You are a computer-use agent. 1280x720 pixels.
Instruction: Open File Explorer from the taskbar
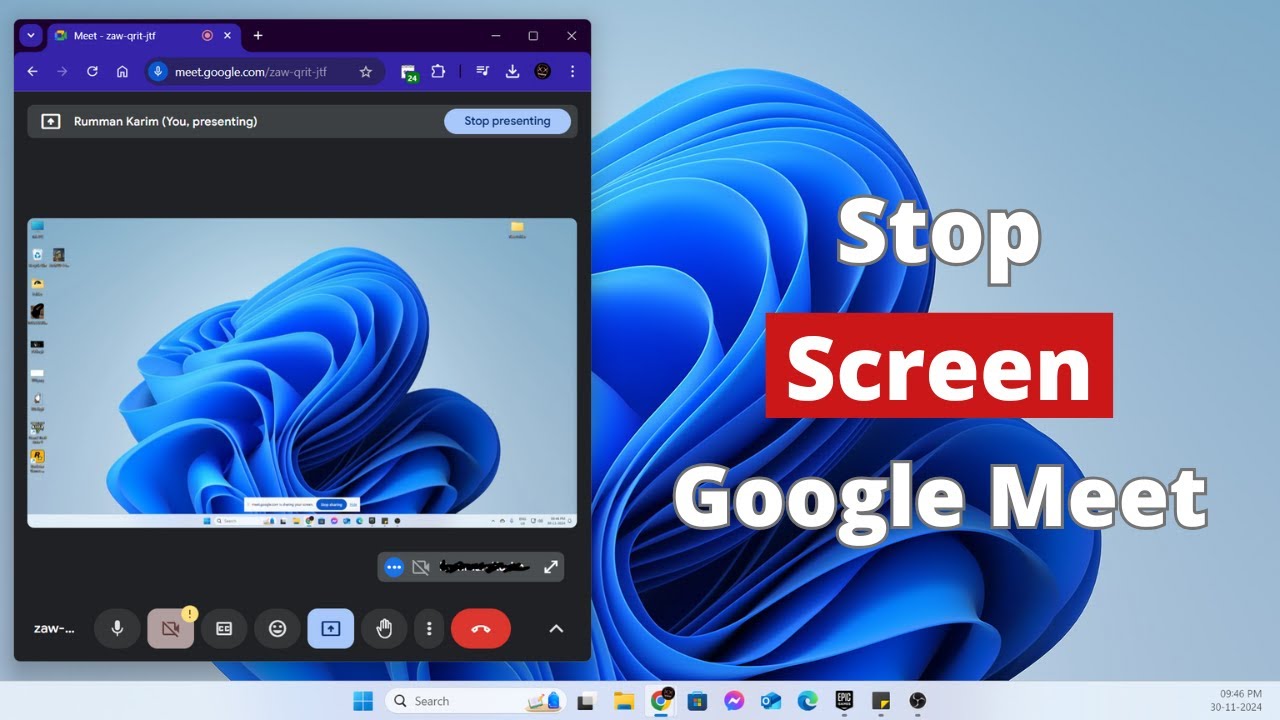click(624, 701)
